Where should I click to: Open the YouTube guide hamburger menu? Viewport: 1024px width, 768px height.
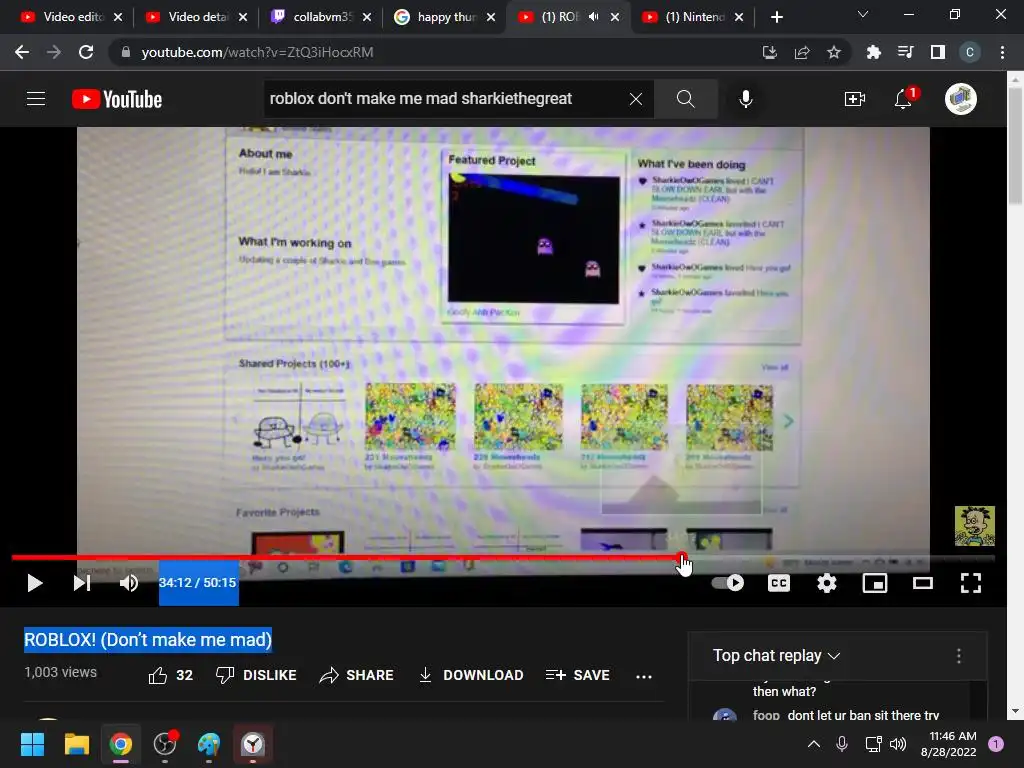[x=36, y=99]
